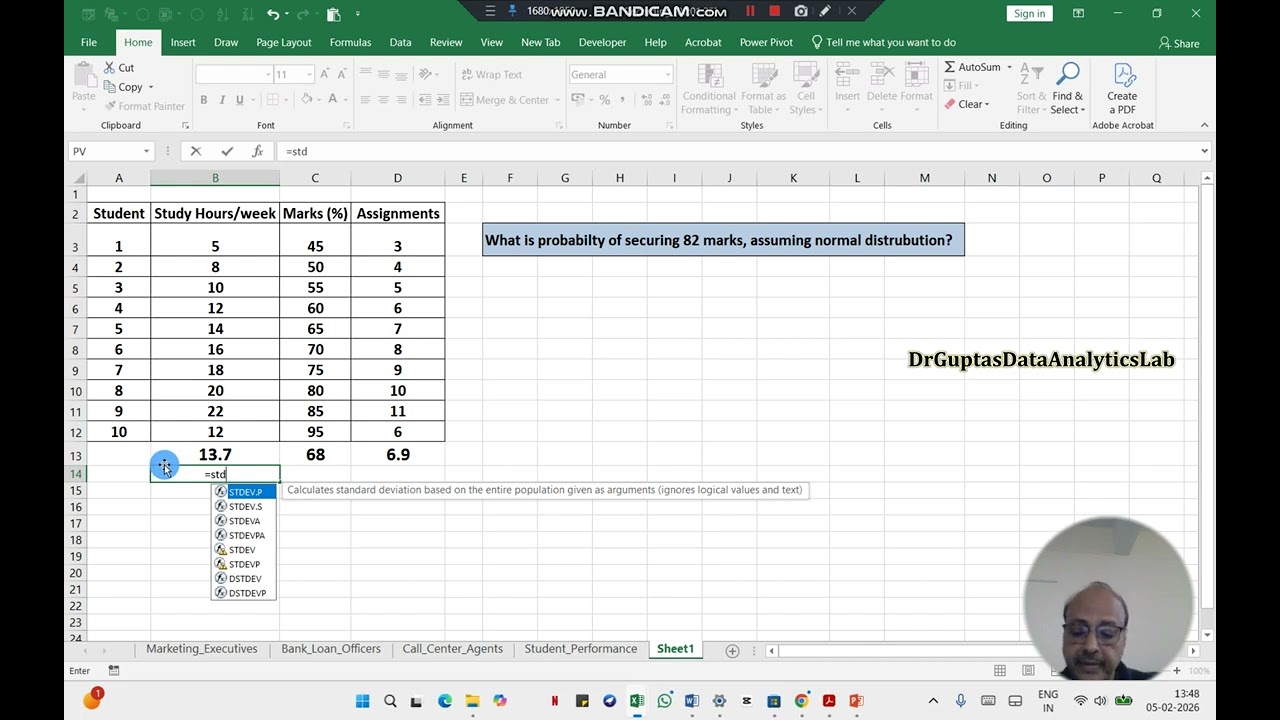Click the Conditional Formatting icon
The height and width of the screenshot is (720, 1280).
[x=710, y=76]
